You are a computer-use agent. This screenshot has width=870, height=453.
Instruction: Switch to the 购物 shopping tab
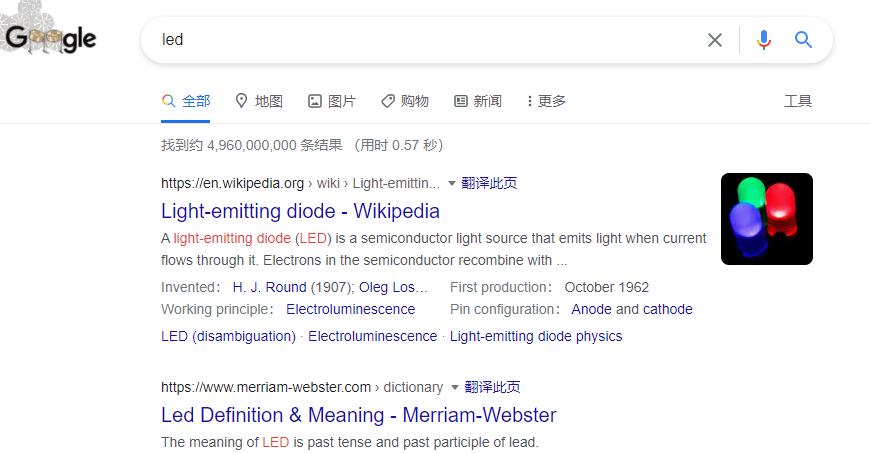click(405, 101)
